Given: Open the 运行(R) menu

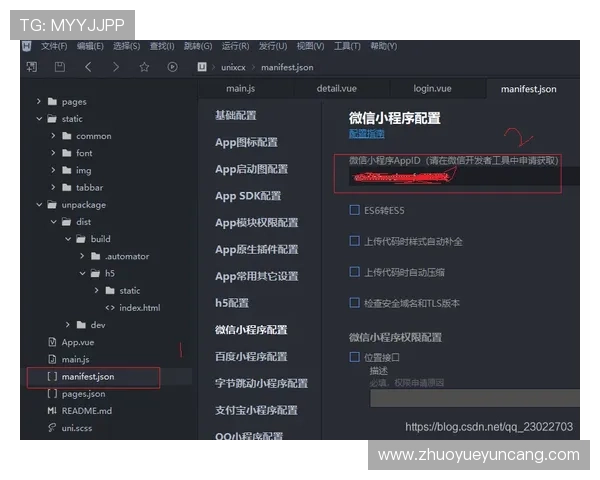Looking at the screenshot, I should point(235,46).
